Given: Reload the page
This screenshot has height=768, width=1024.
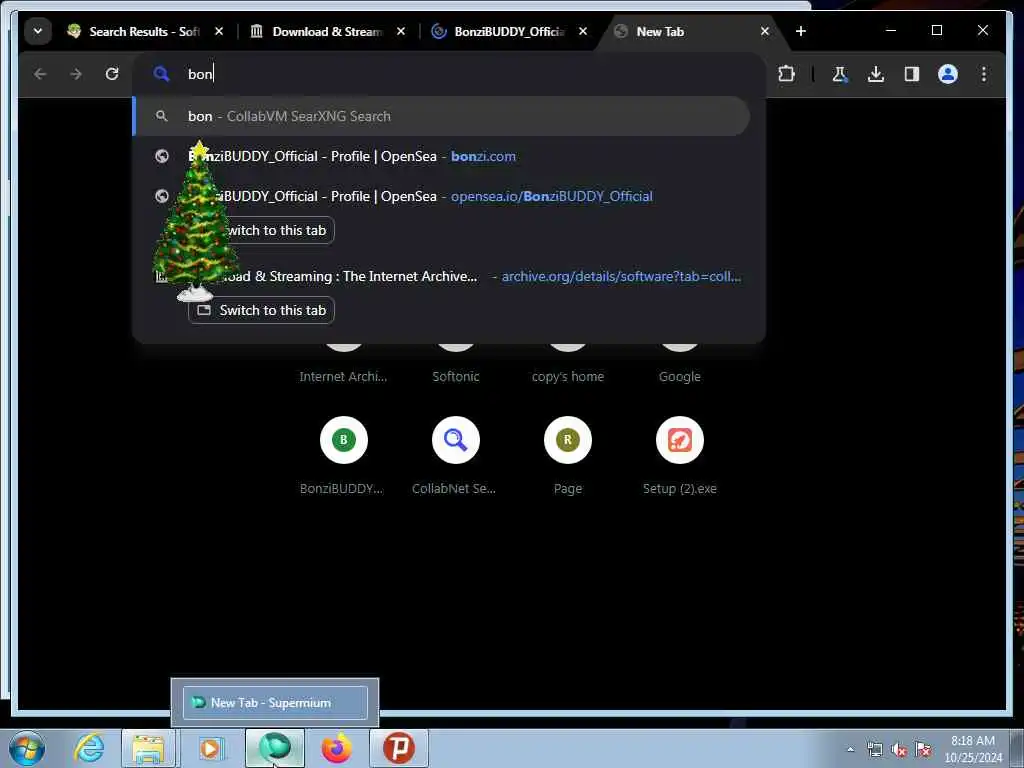Looking at the screenshot, I should click(112, 74).
